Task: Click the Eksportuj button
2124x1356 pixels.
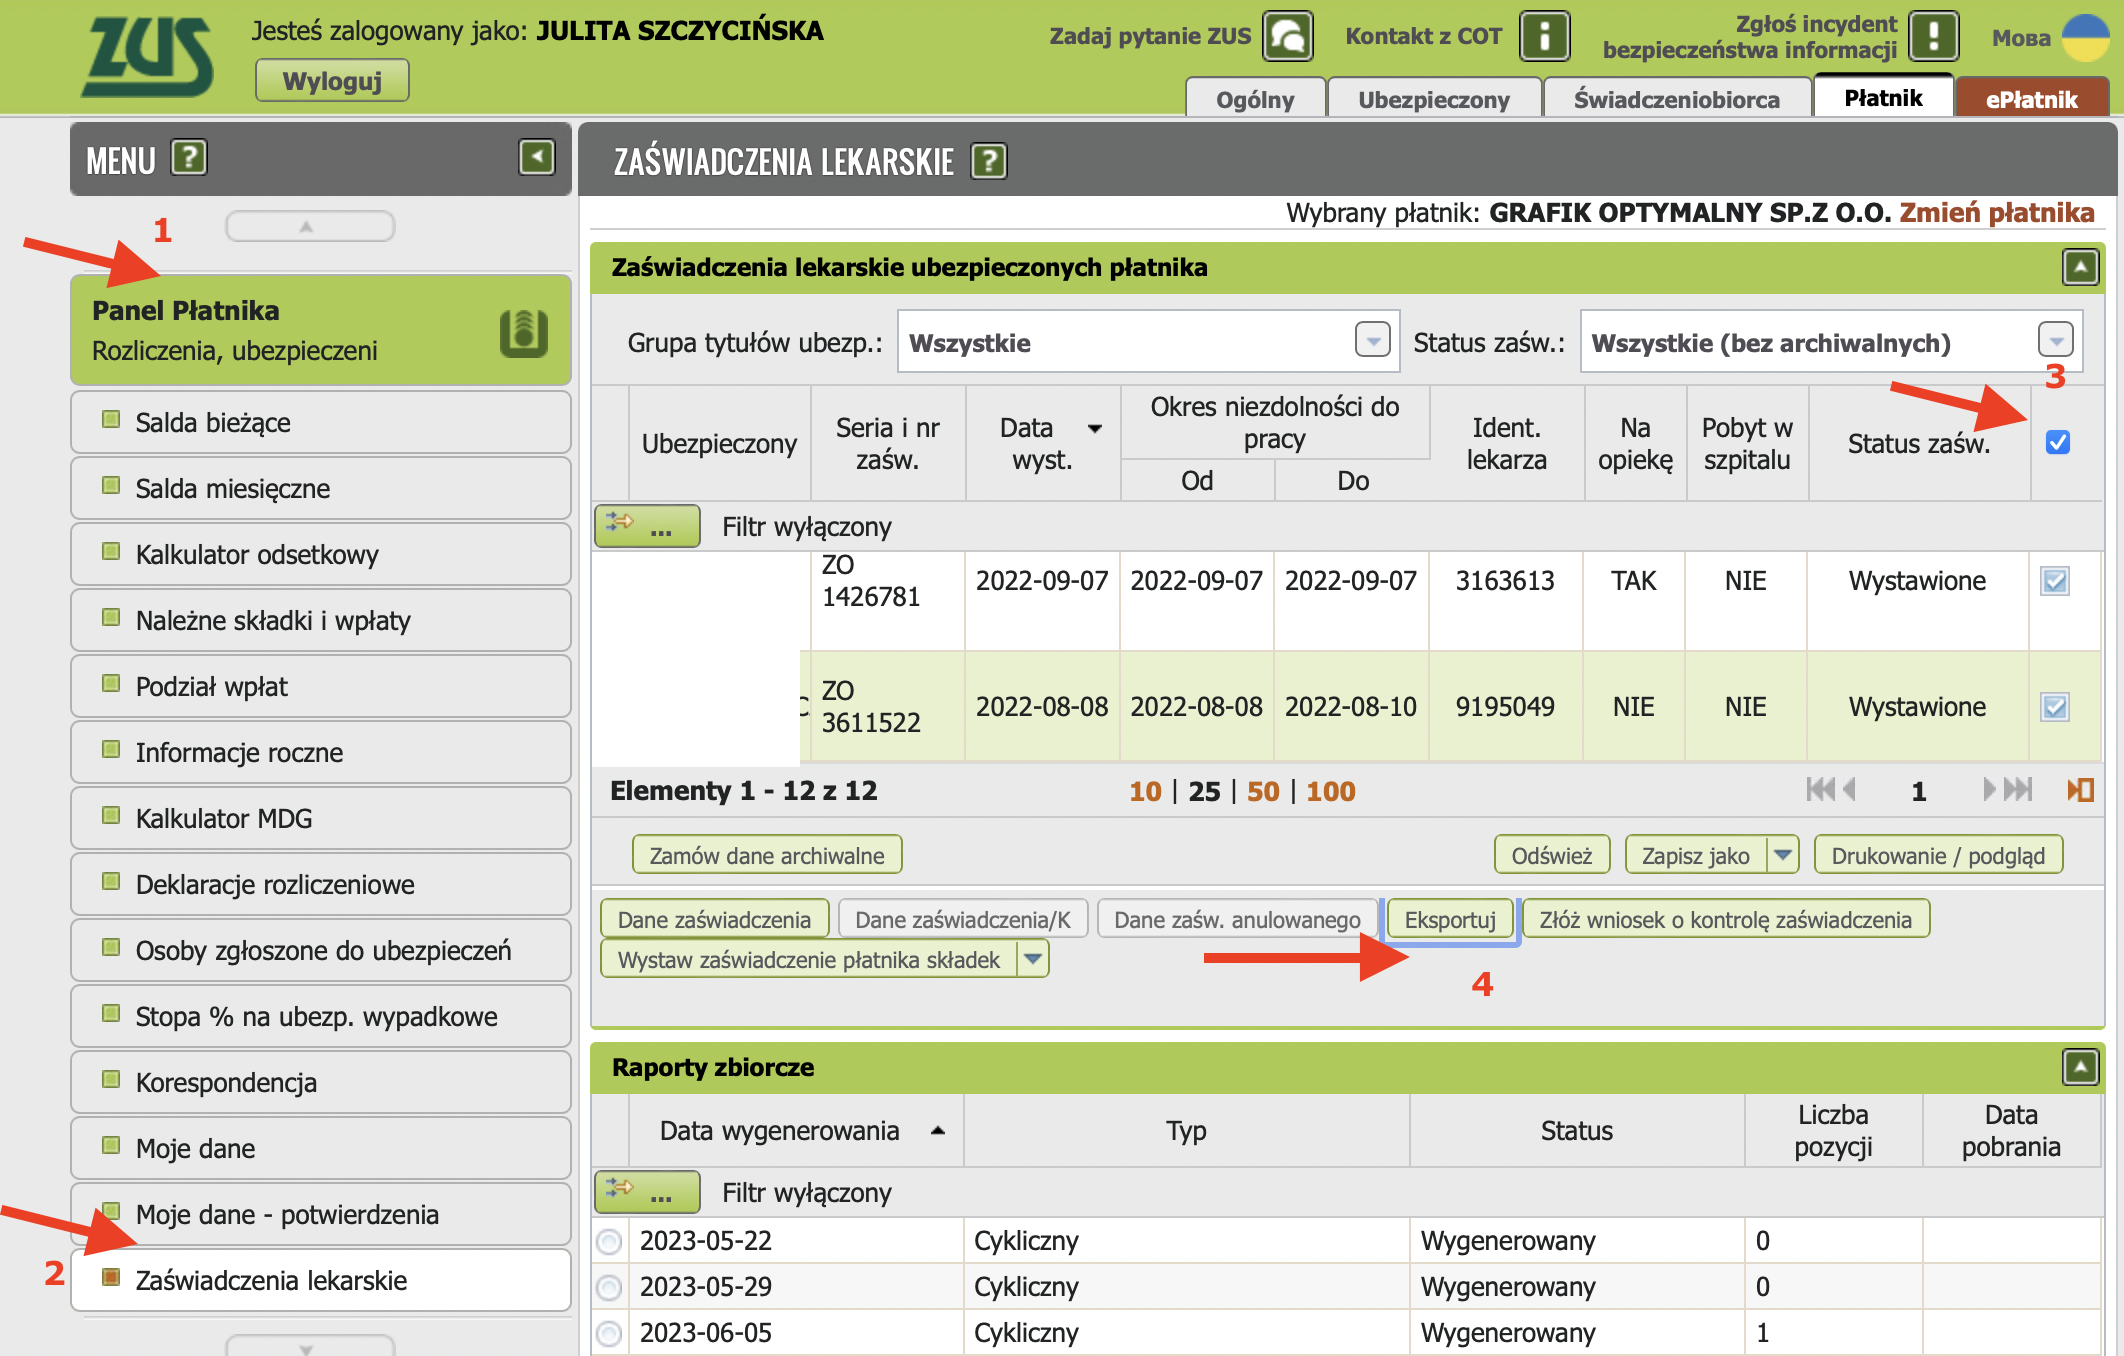Action: click(x=1449, y=919)
